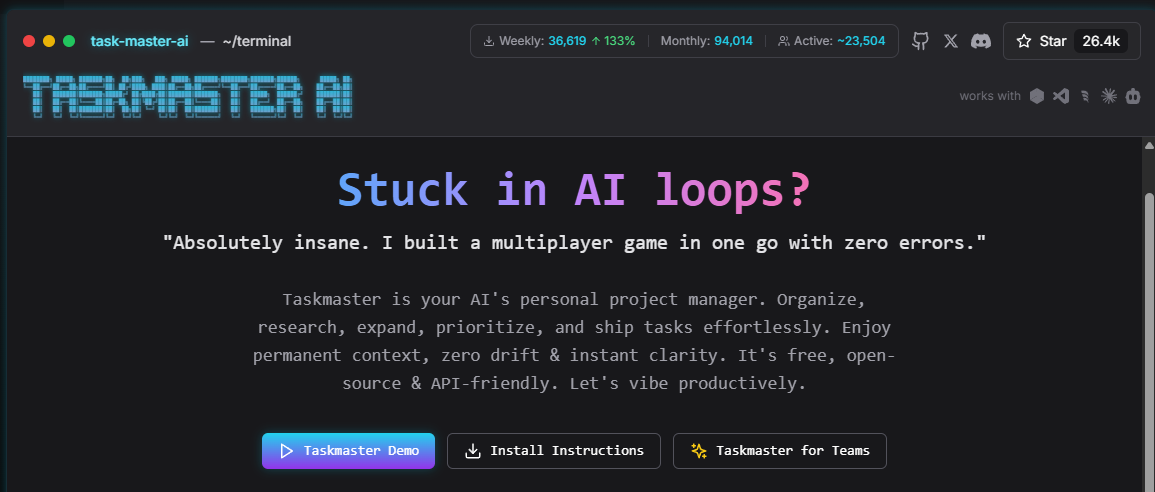Click the Stuck in AI loops? headline

(575, 190)
